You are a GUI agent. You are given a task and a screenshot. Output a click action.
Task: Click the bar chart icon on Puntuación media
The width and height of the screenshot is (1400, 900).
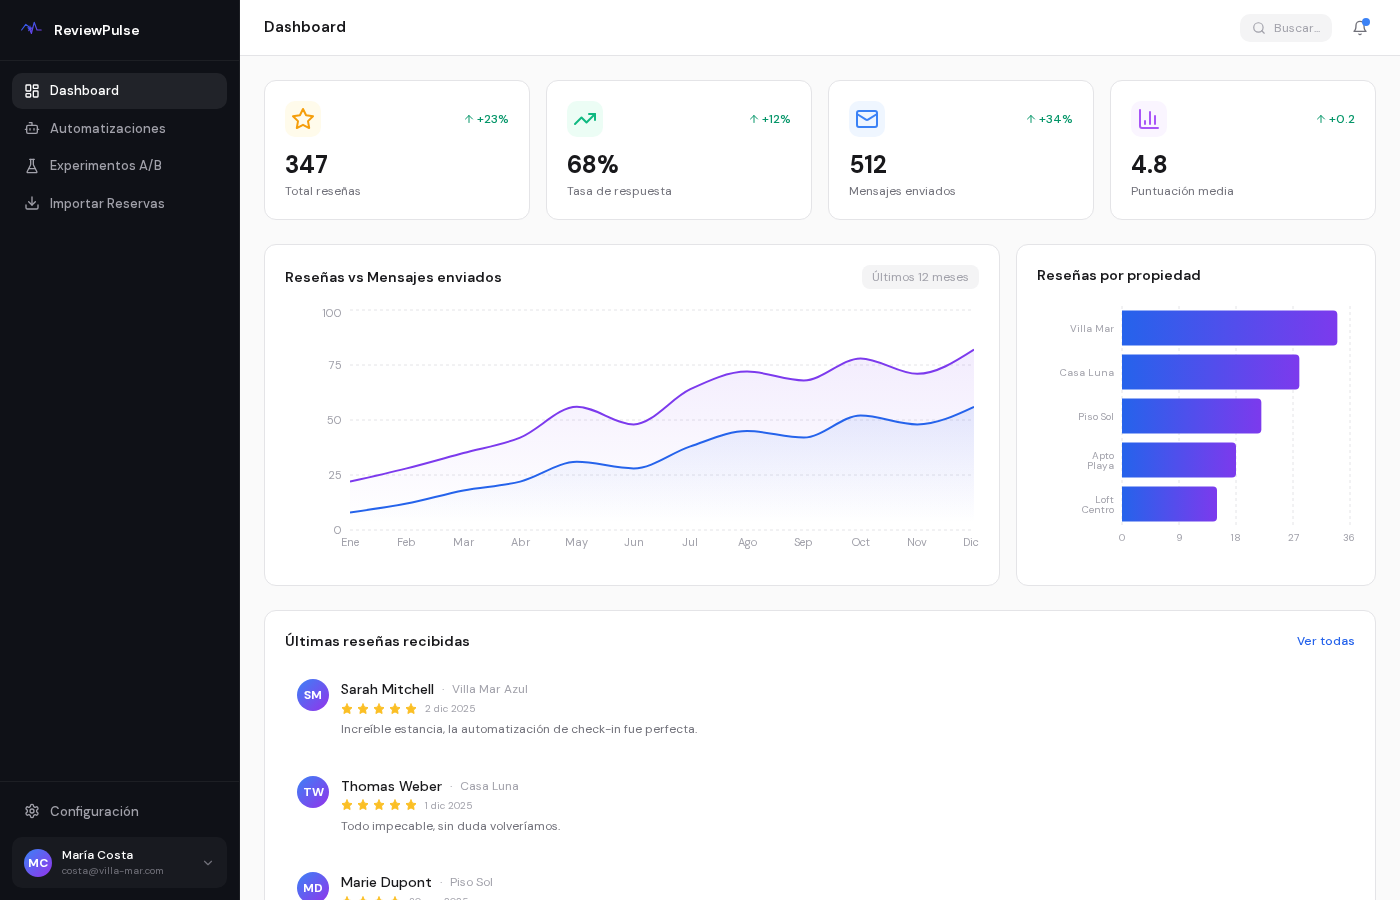(x=1149, y=119)
